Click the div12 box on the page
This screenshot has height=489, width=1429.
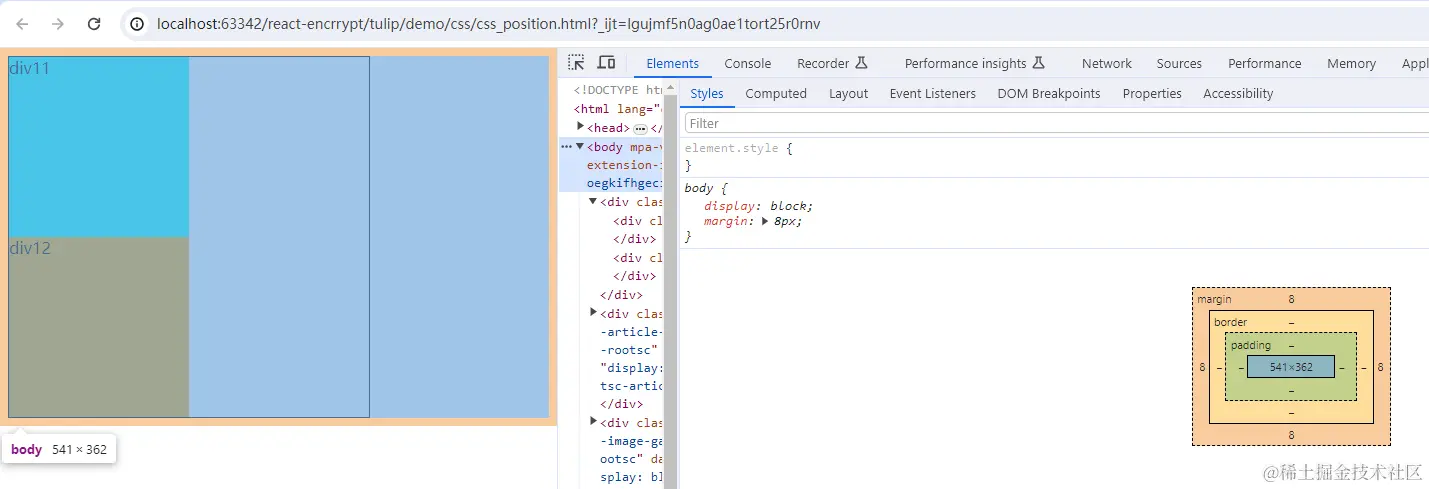tap(98, 327)
